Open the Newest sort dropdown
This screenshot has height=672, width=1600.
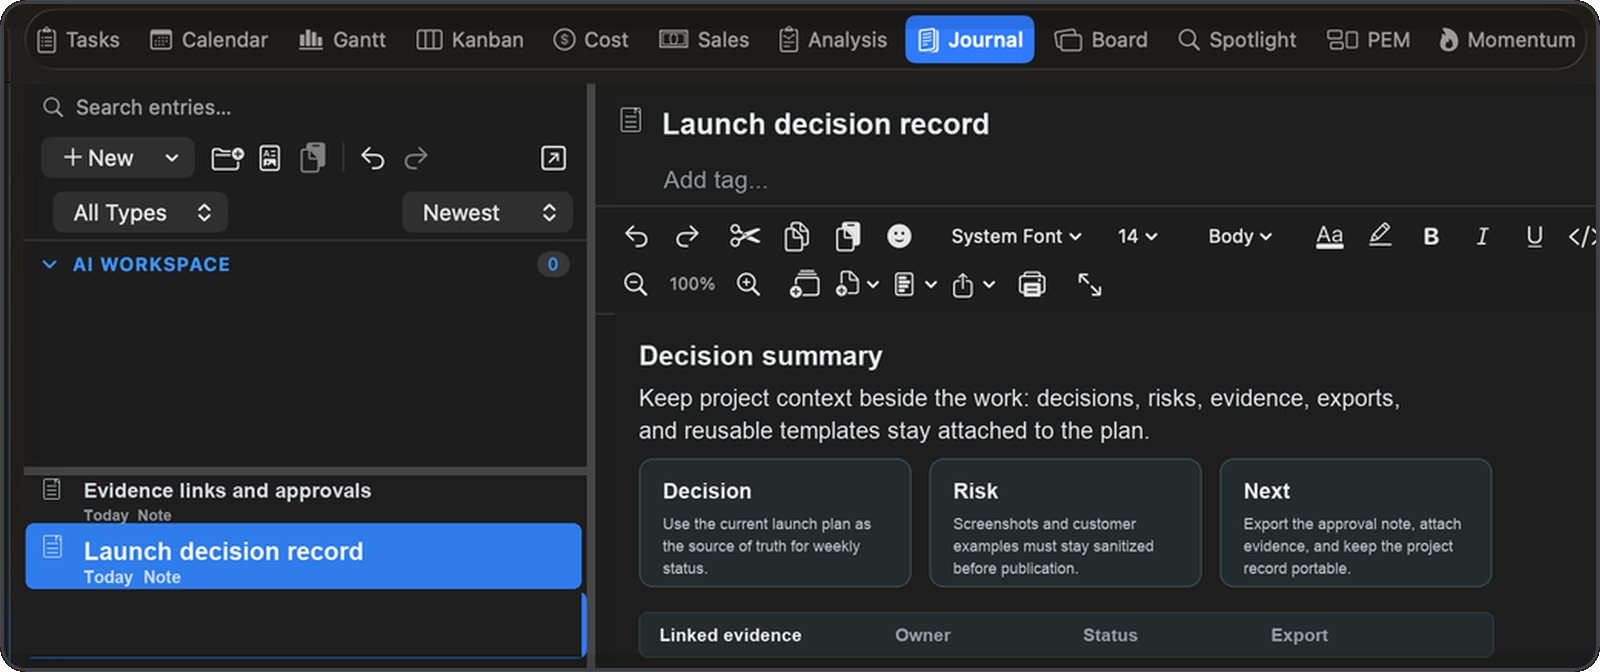487,213
